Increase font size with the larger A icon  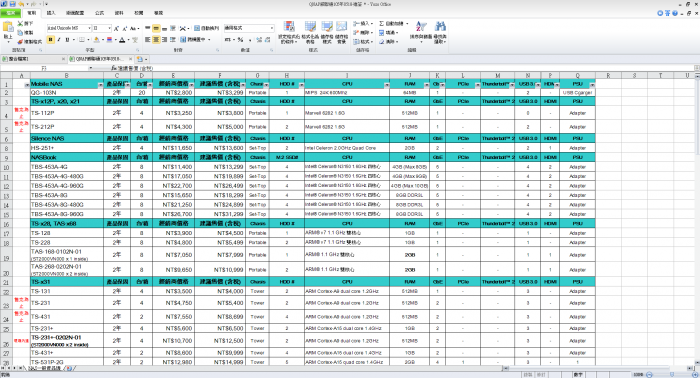pyautogui.click(x=117, y=28)
